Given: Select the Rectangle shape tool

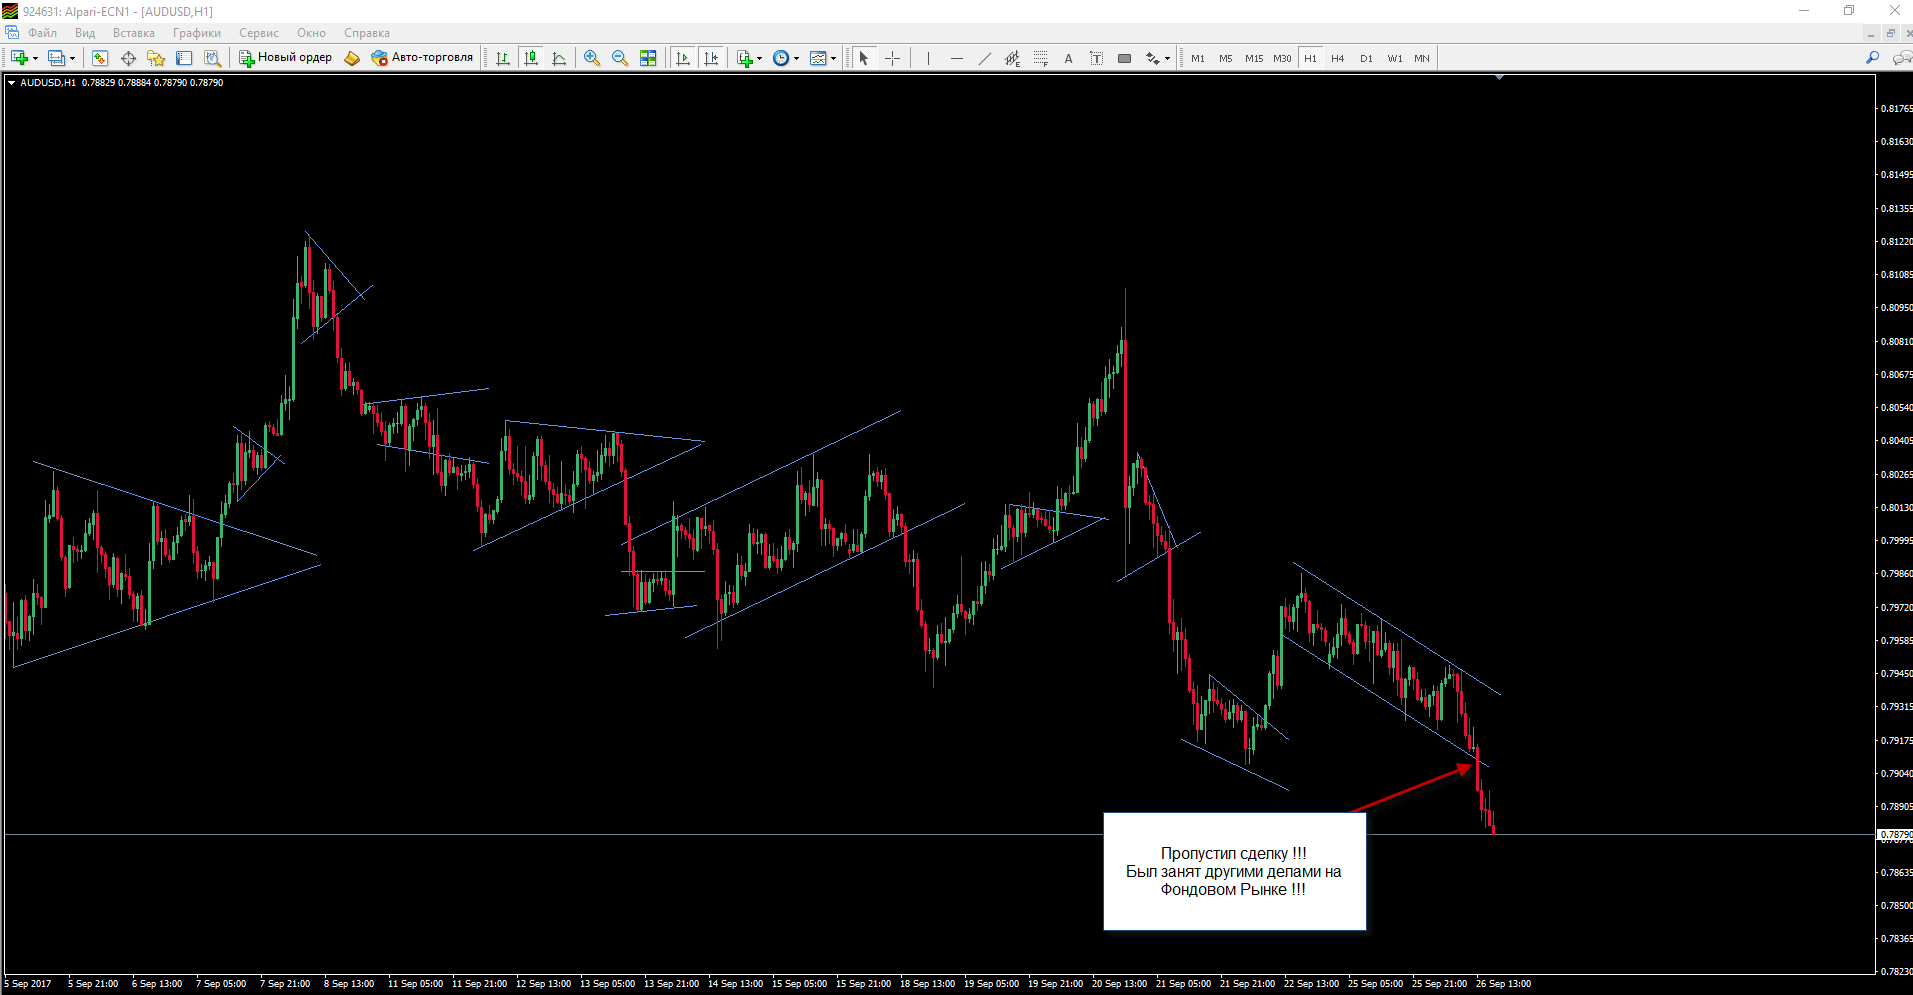Looking at the screenshot, I should tap(1124, 58).
